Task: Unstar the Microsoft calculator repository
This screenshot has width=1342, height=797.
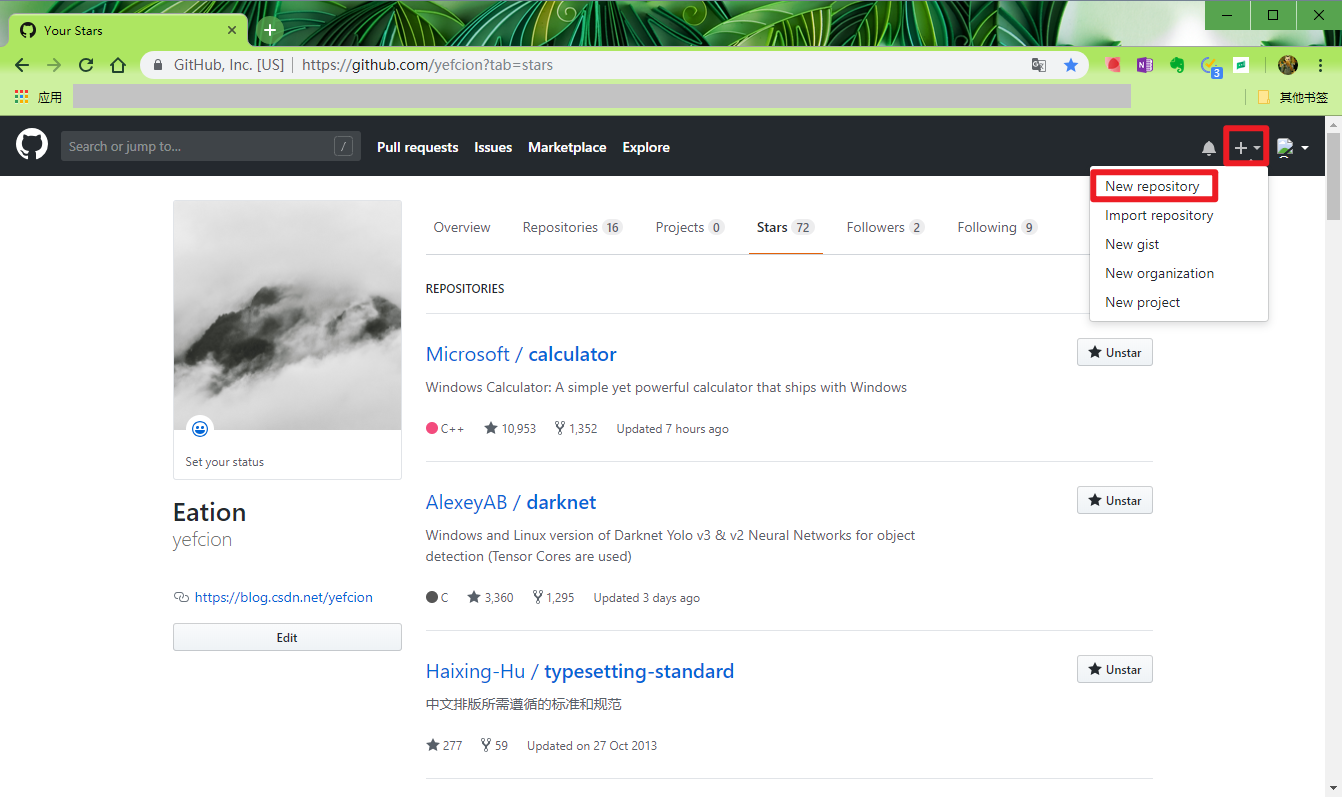Action: [x=1114, y=352]
